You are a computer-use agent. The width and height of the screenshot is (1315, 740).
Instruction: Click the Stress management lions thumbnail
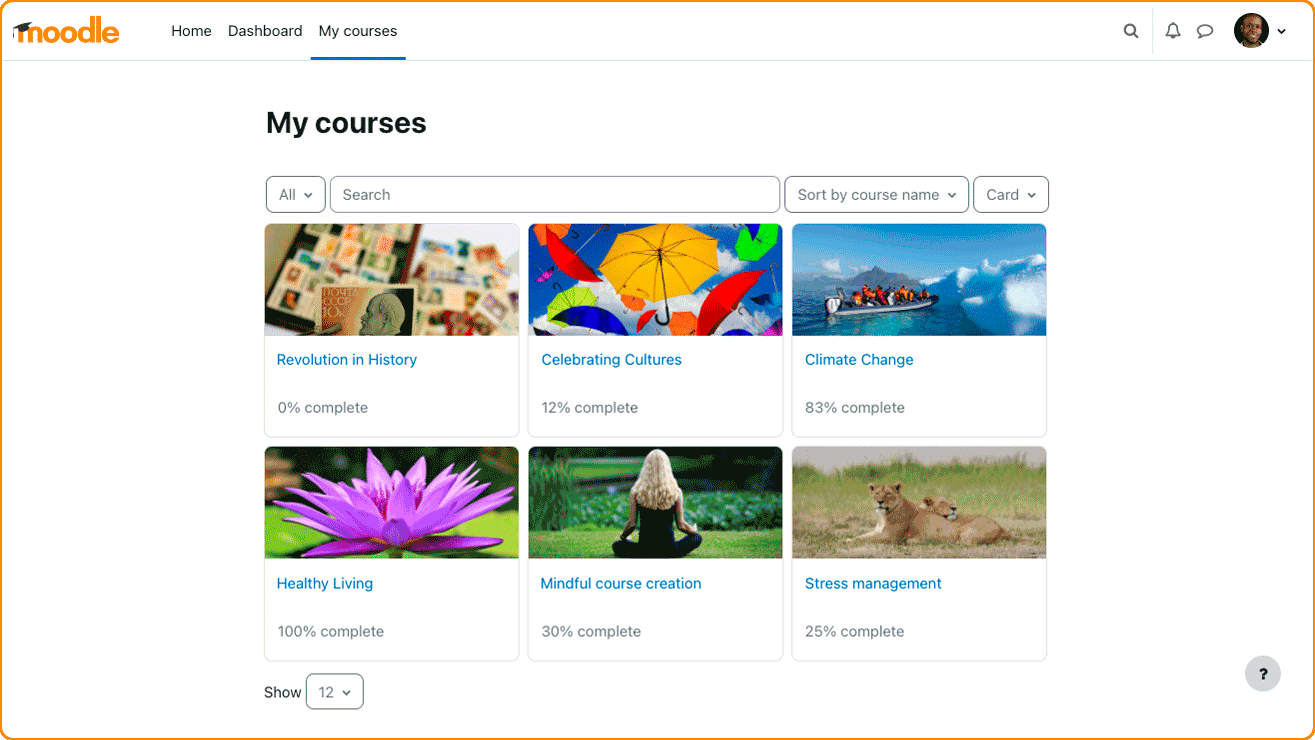[919, 502]
